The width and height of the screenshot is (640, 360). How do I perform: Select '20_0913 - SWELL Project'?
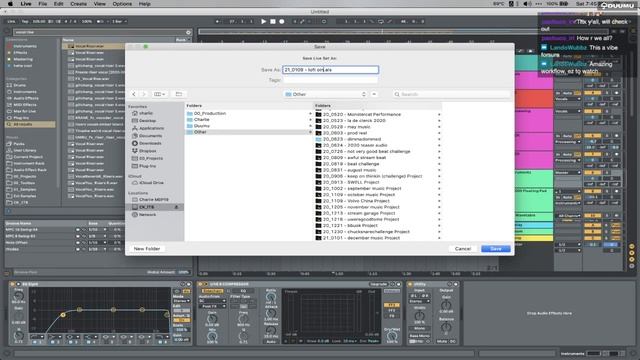[x=378, y=182]
